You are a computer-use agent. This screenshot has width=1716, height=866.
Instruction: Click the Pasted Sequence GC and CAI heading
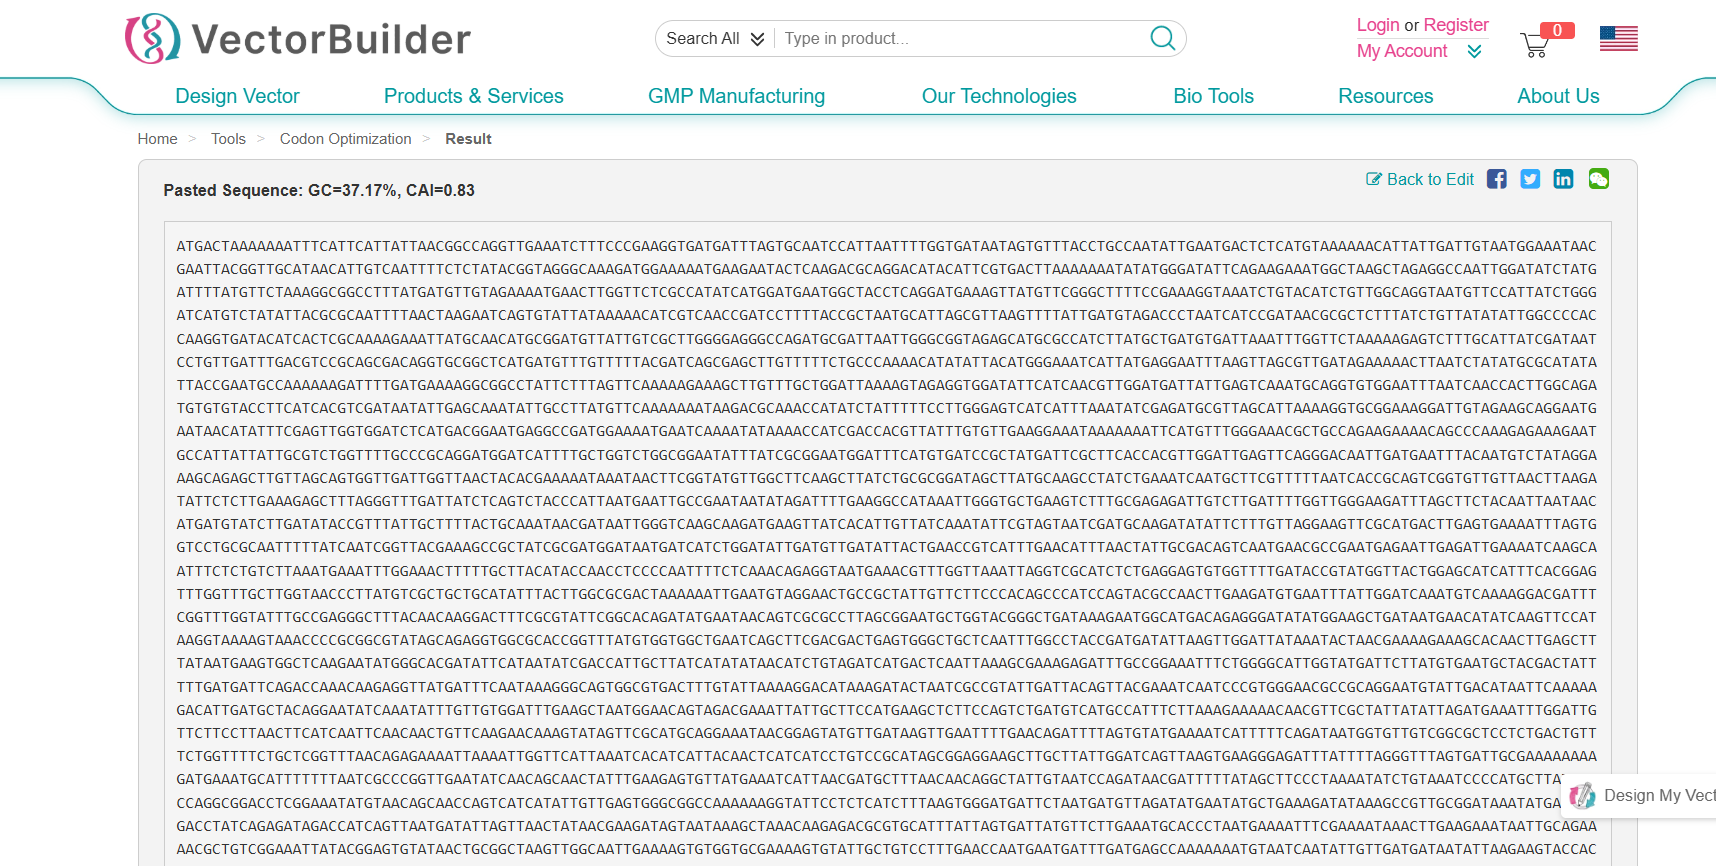[x=319, y=190]
